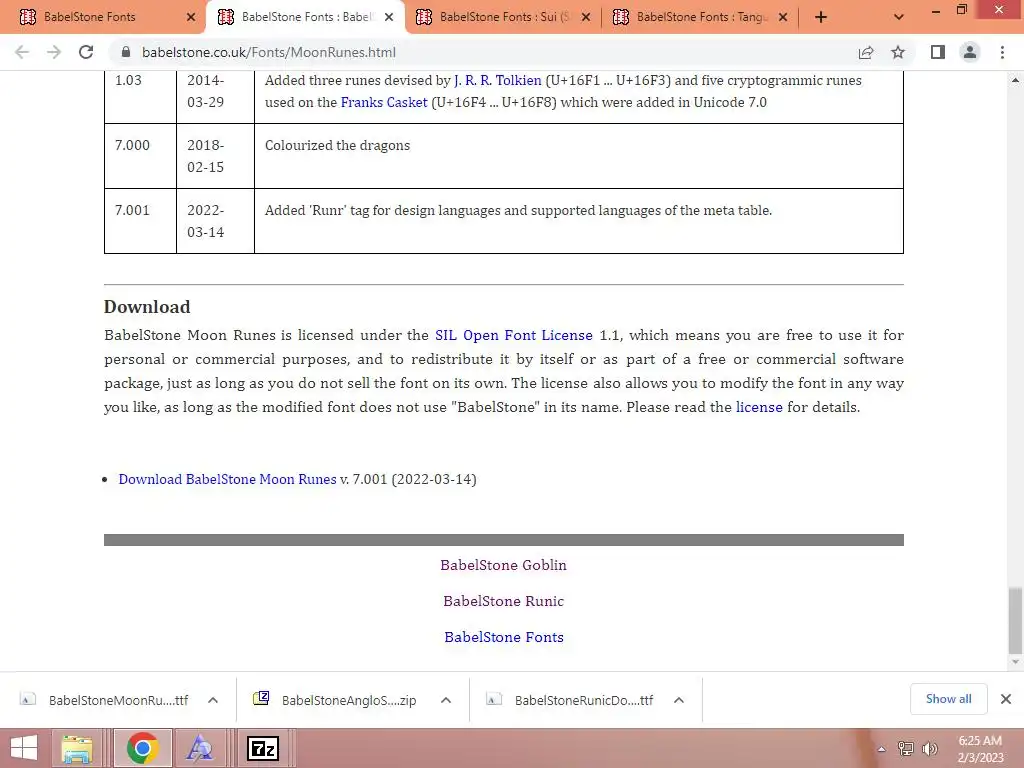The image size is (1024, 768).
Task: Open File Explorer from taskbar
Action: [76, 748]
